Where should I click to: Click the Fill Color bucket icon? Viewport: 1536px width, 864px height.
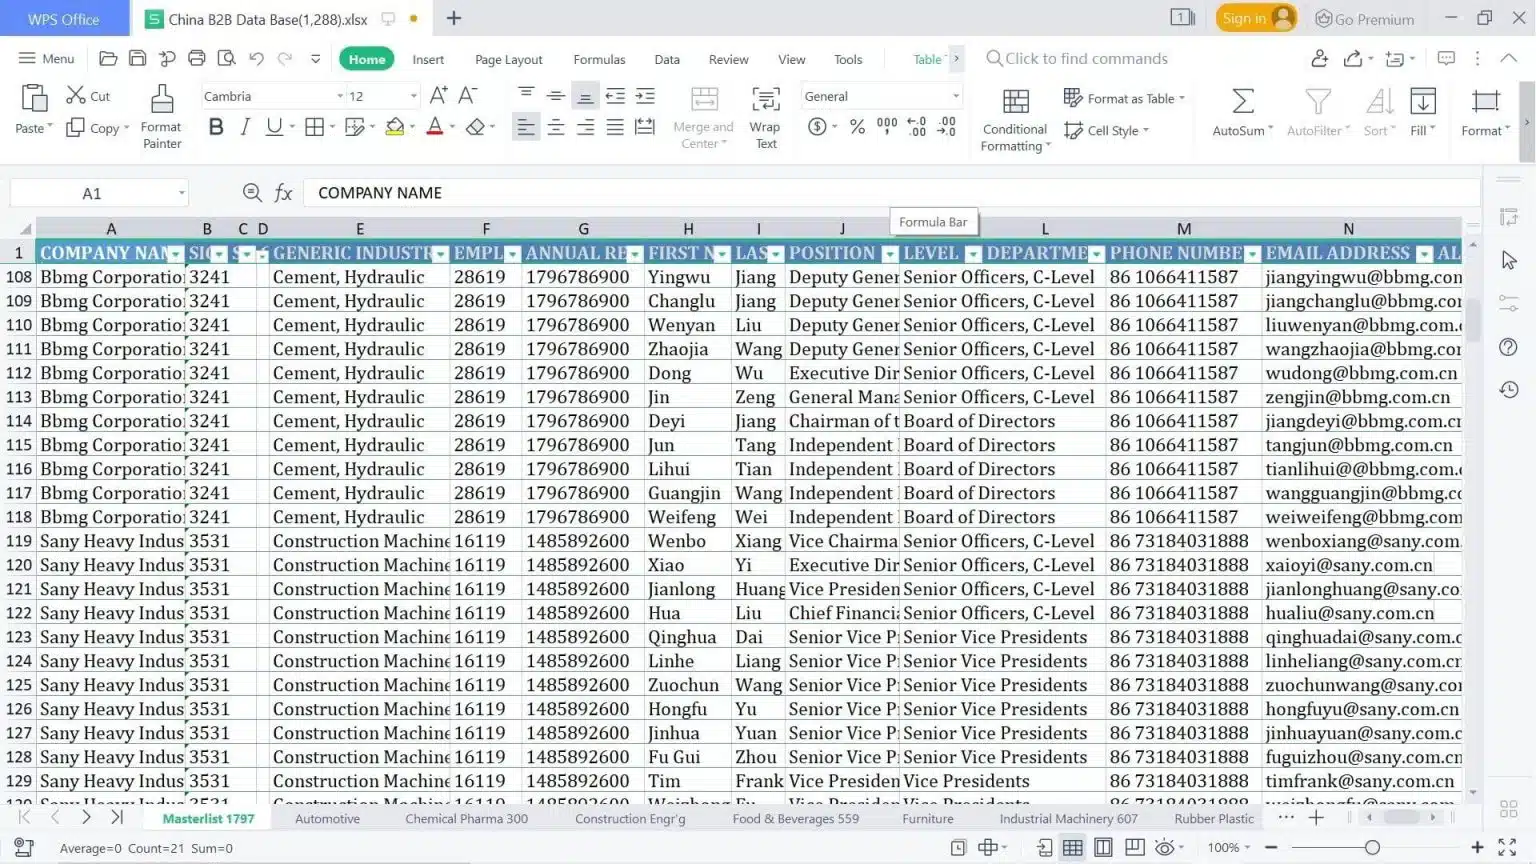pos(395,127)
